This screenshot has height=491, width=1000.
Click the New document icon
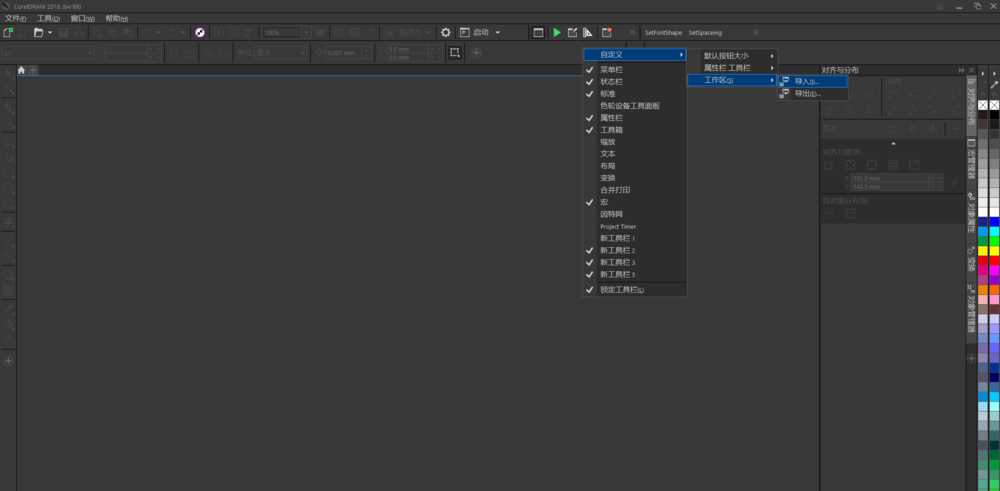8,33
